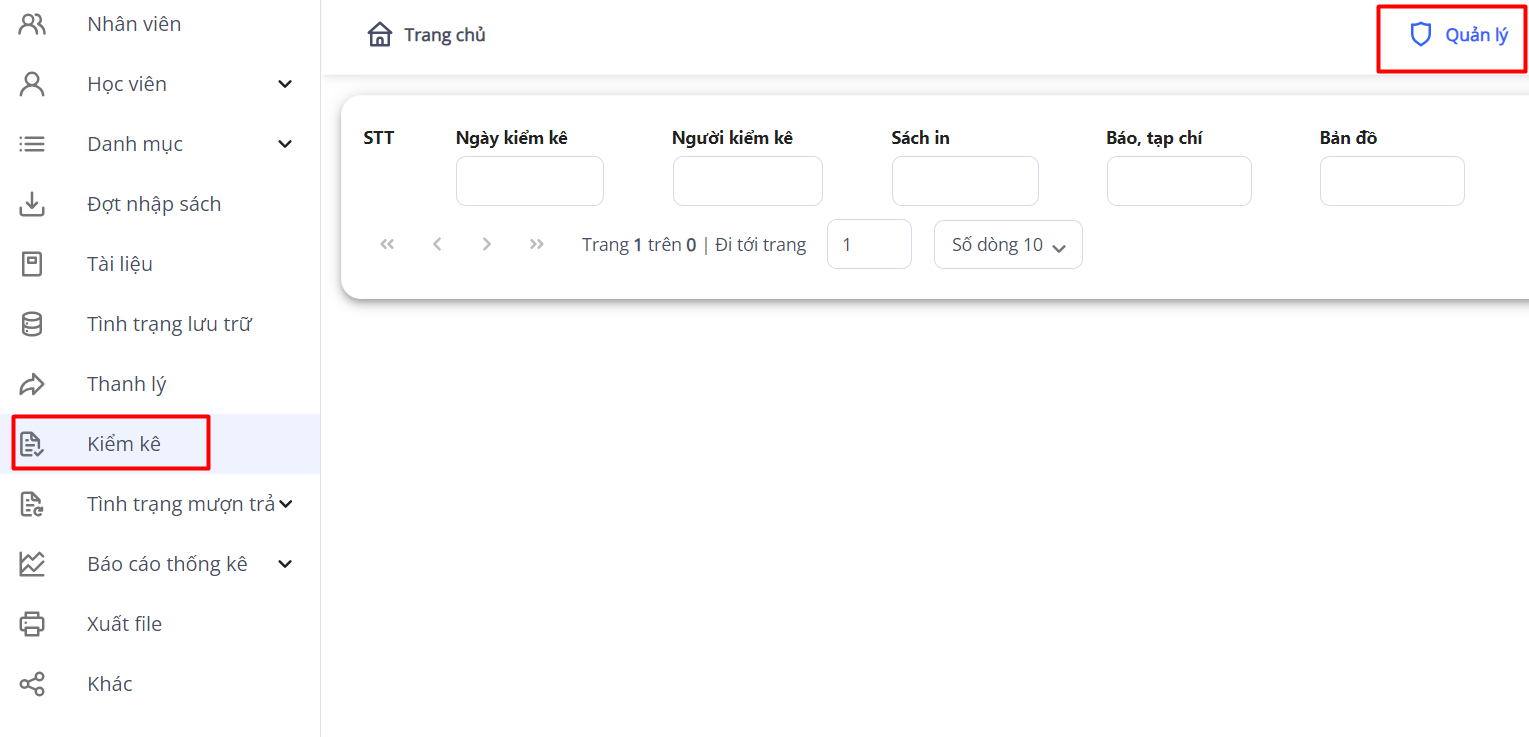Click the book icon next to Tài liệu
This screenshot has width=1529, height=737.
coord(32,264)
